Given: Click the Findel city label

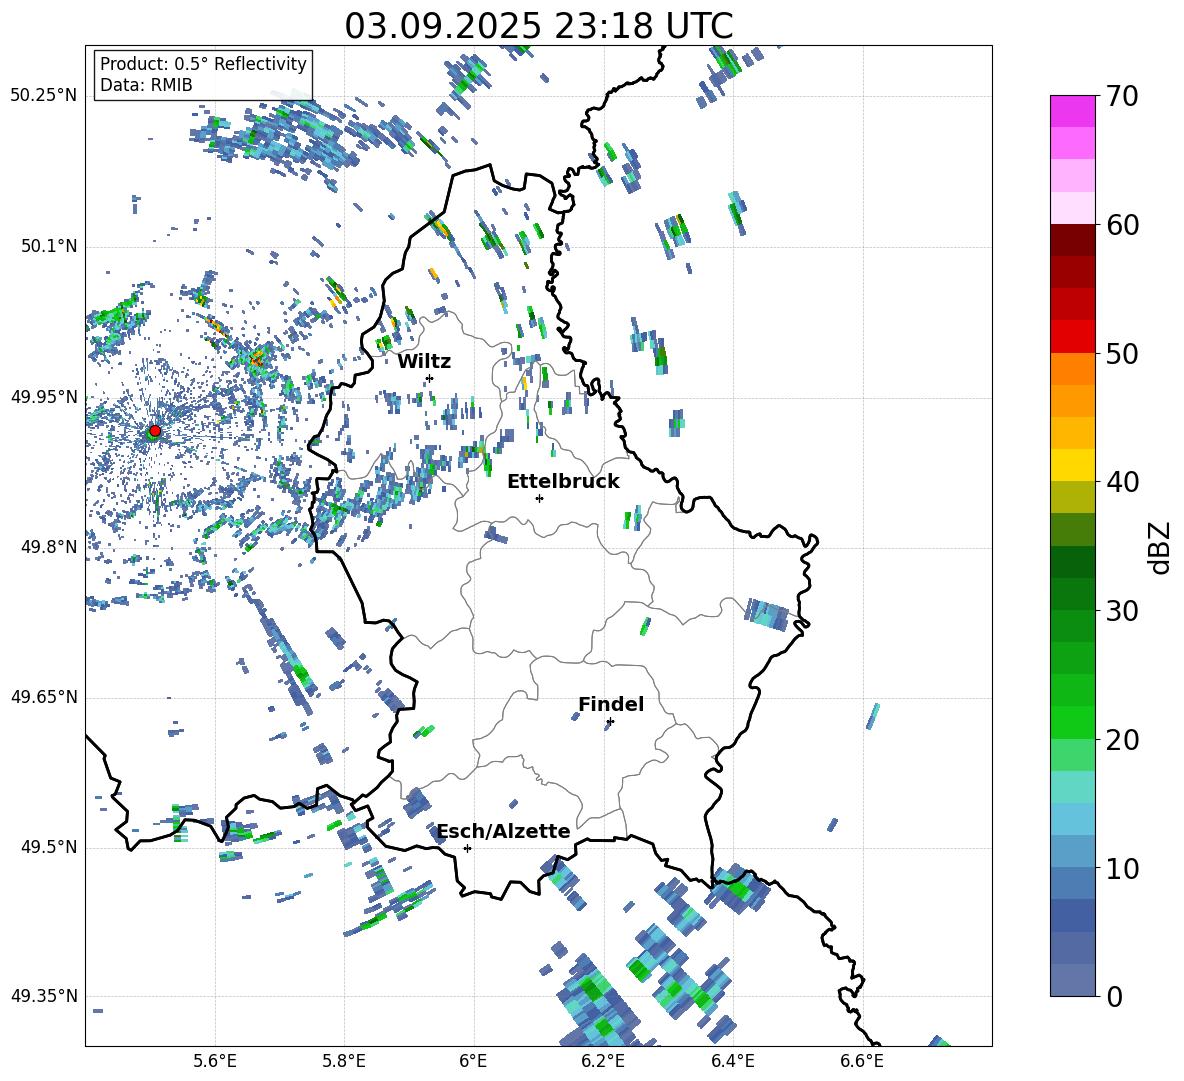Looking at the screenshot, I should click(611, 704).
